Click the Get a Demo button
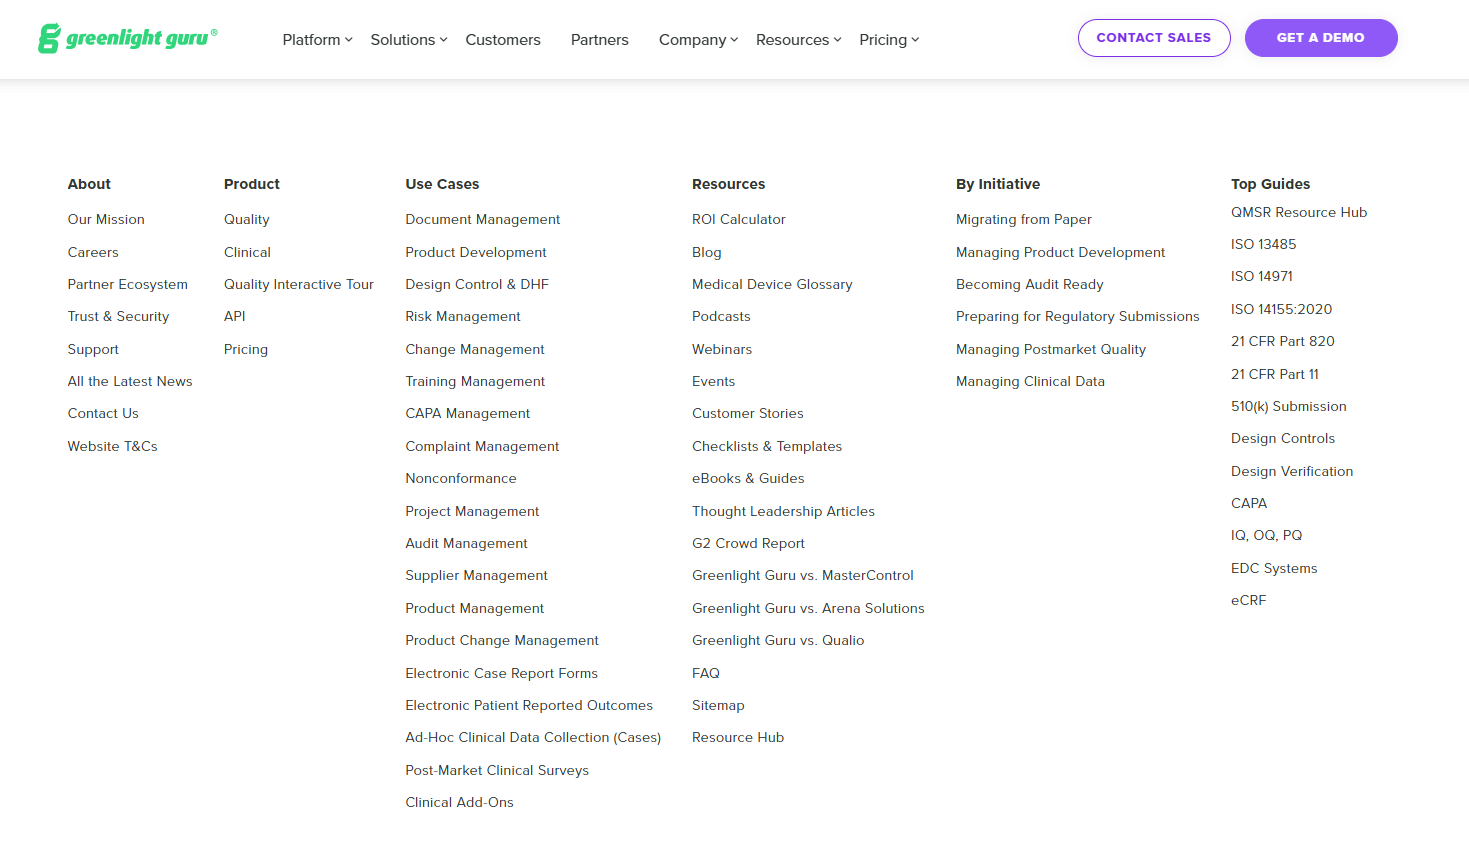The height and width of the screenshot is (868, 1469). coord(1321,38)
